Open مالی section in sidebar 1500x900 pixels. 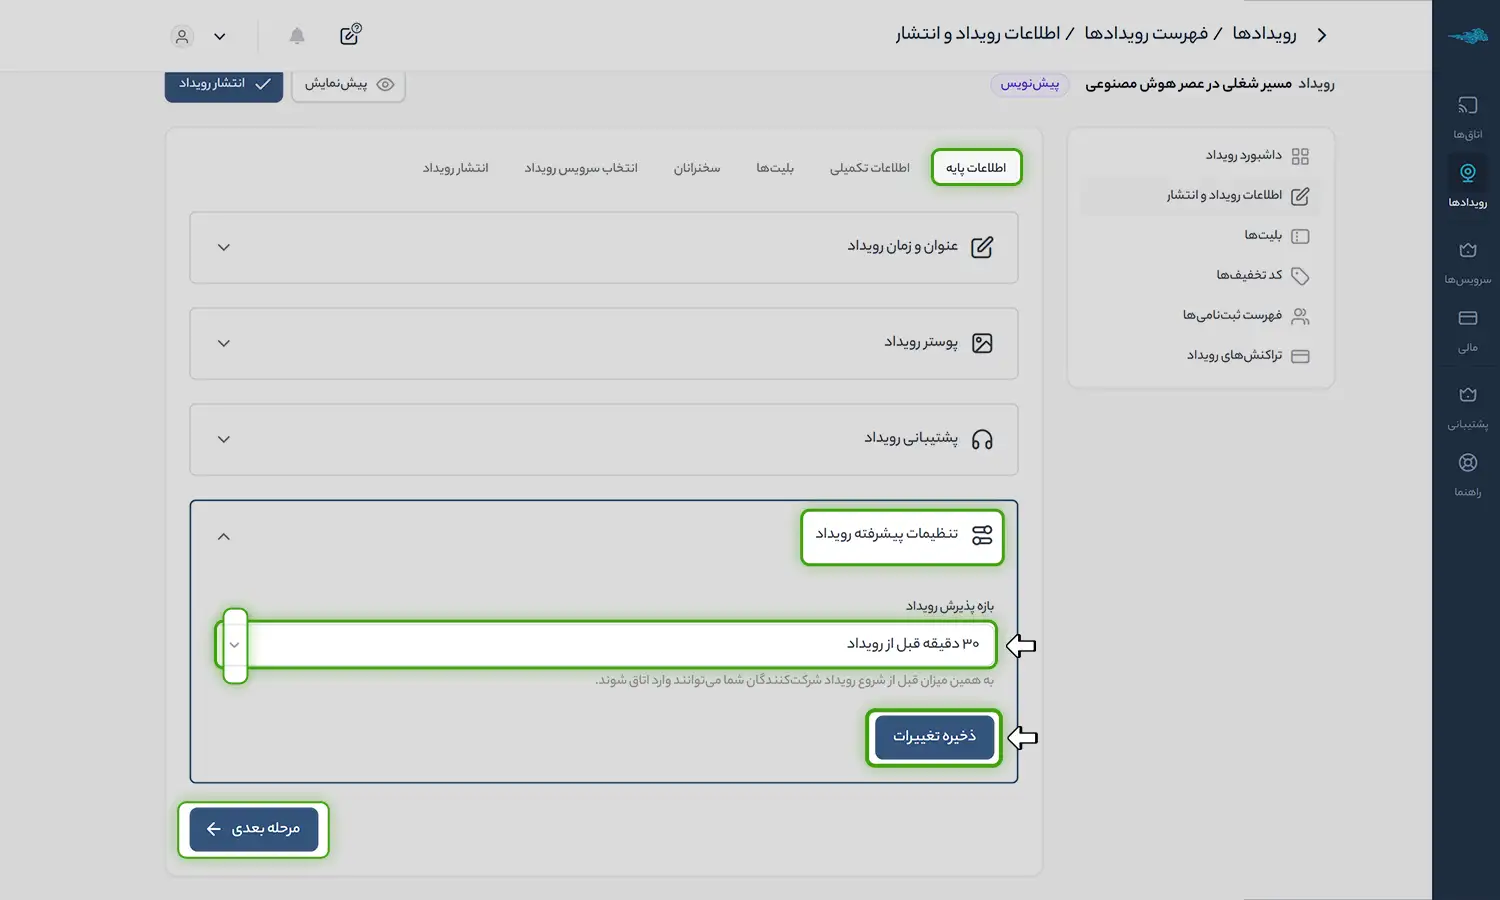click(x=1467, y=330)
